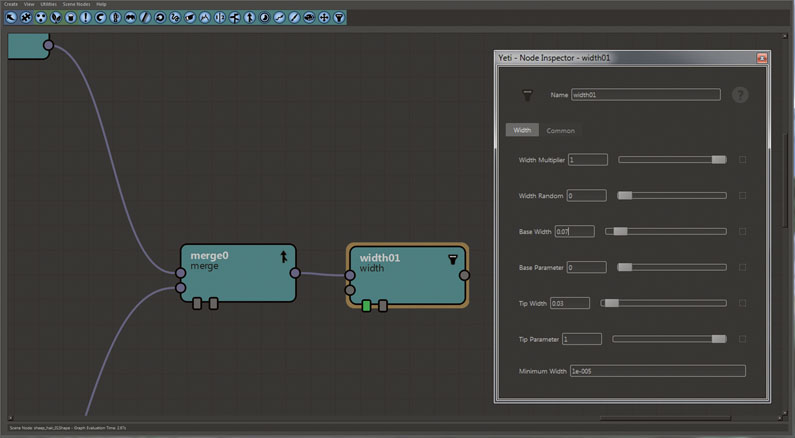Screen dimensions: 795x438
Task: Toggle checkbox beside Base Width slider
Action: [x=742, y=232]
